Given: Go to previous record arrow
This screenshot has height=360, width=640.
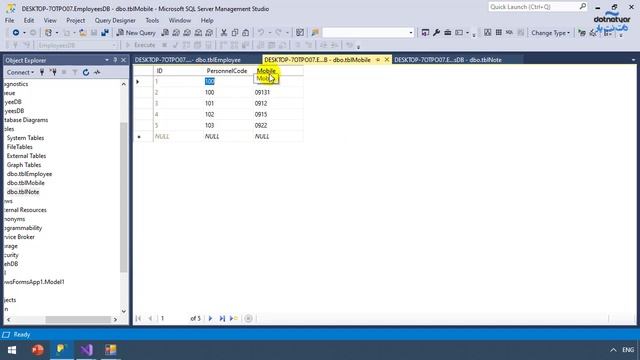Looking at the screenshot, I should (x=150, y=318).
